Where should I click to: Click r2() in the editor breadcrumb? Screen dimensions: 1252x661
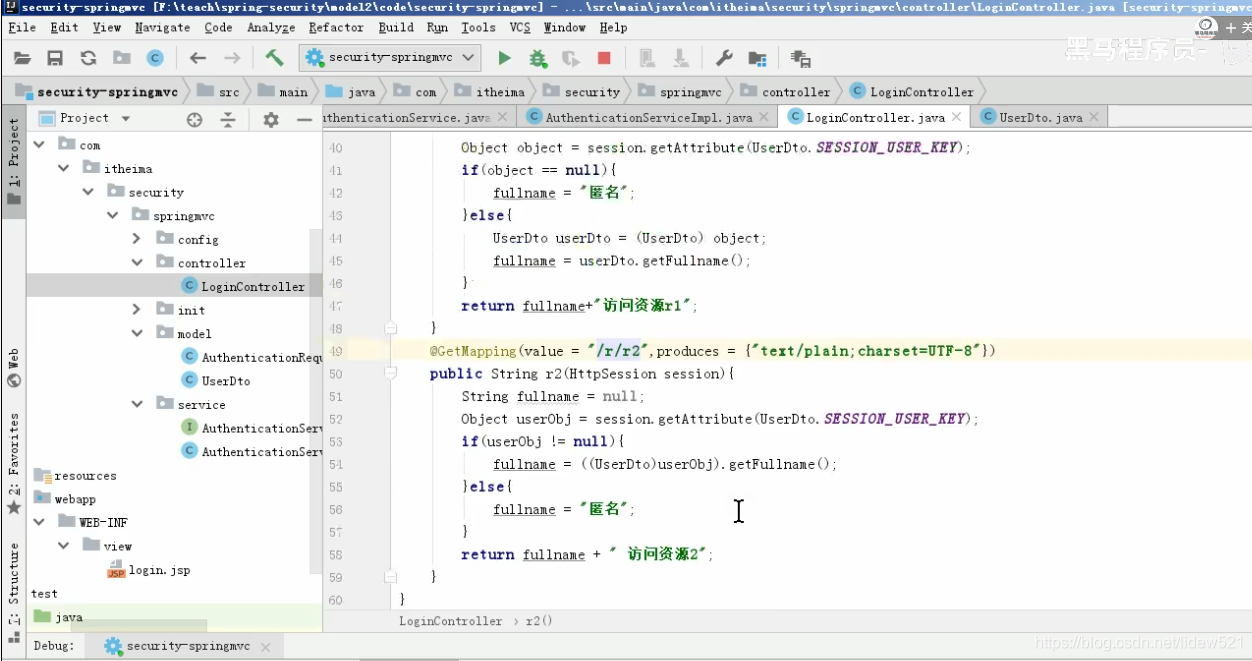(539, 621)
